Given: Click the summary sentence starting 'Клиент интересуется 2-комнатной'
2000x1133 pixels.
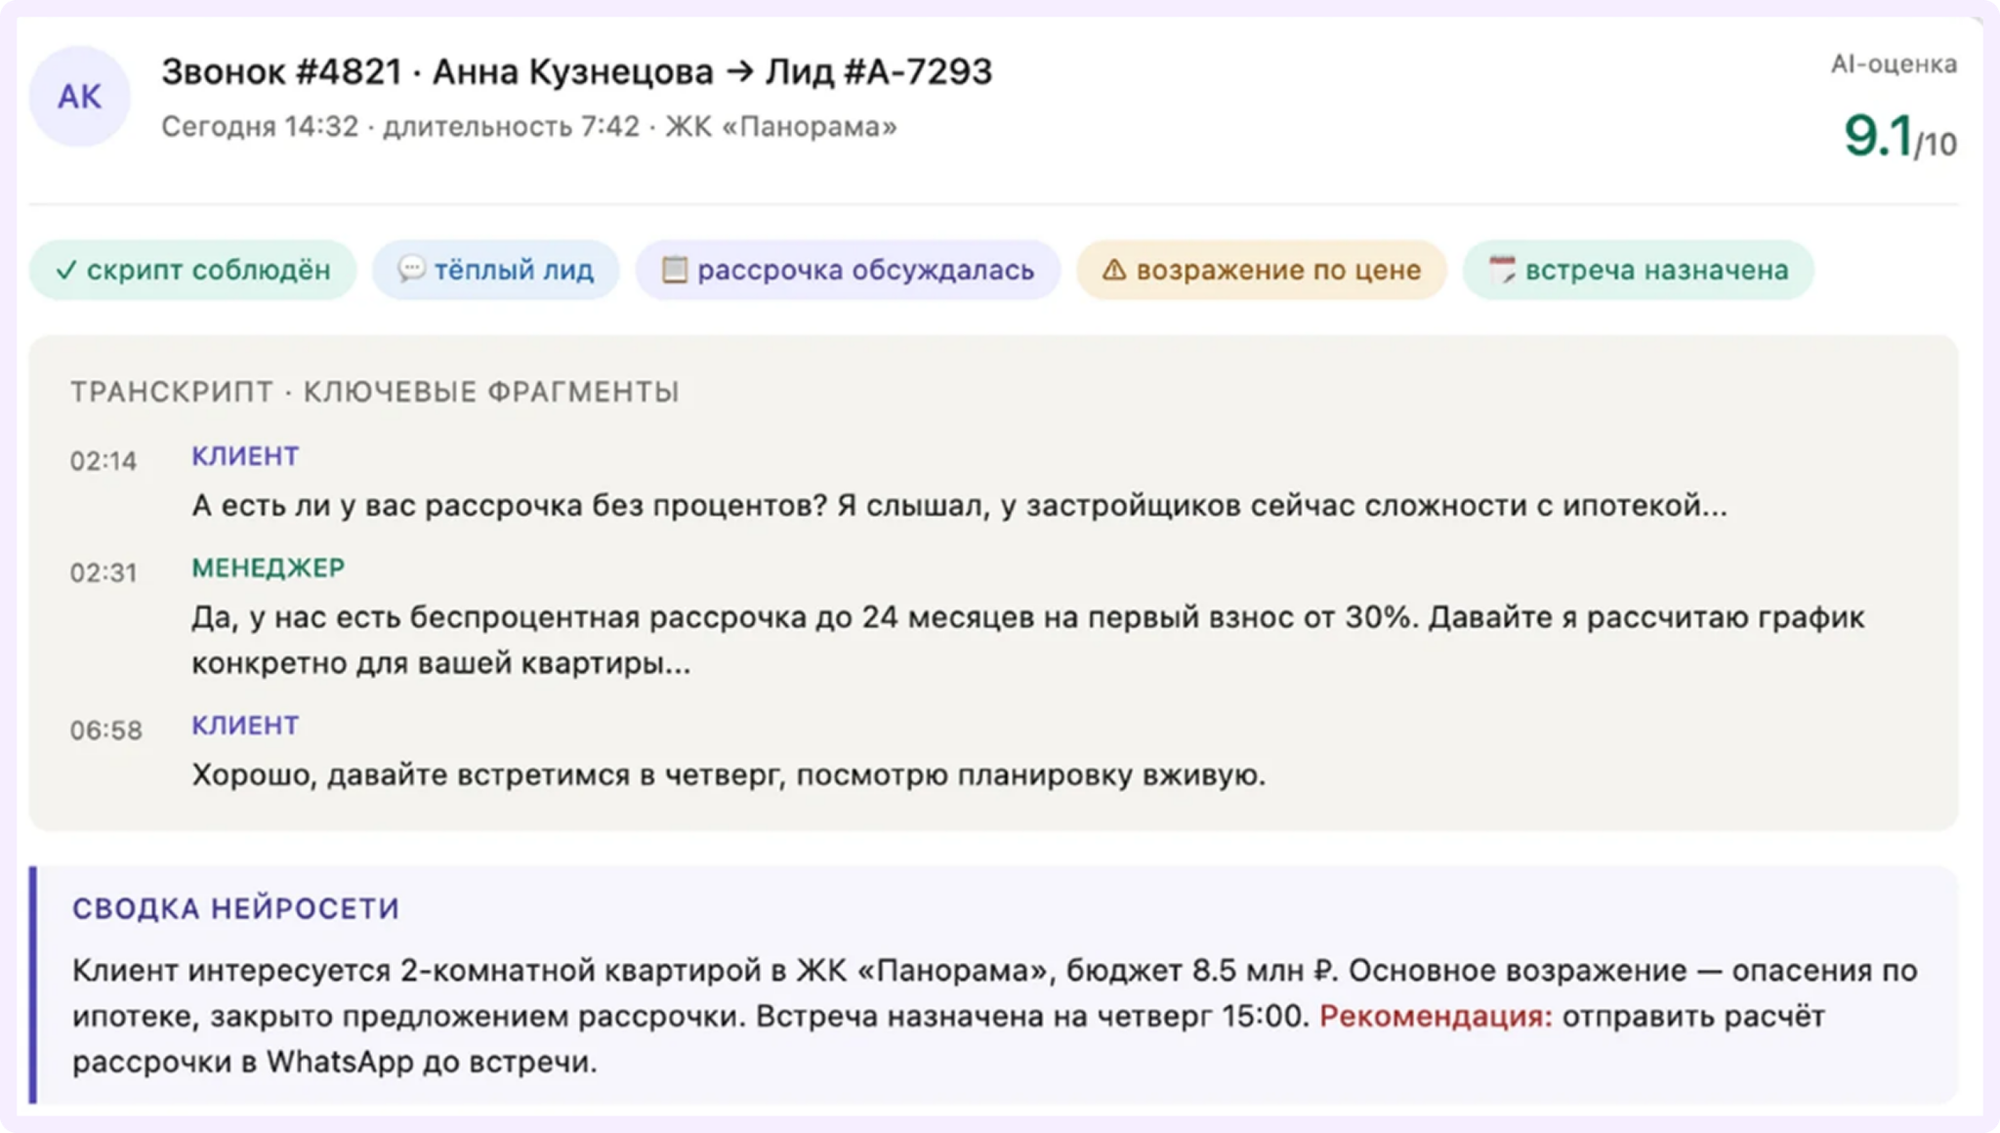Looking at the screenshot, I should click(706, 971).
